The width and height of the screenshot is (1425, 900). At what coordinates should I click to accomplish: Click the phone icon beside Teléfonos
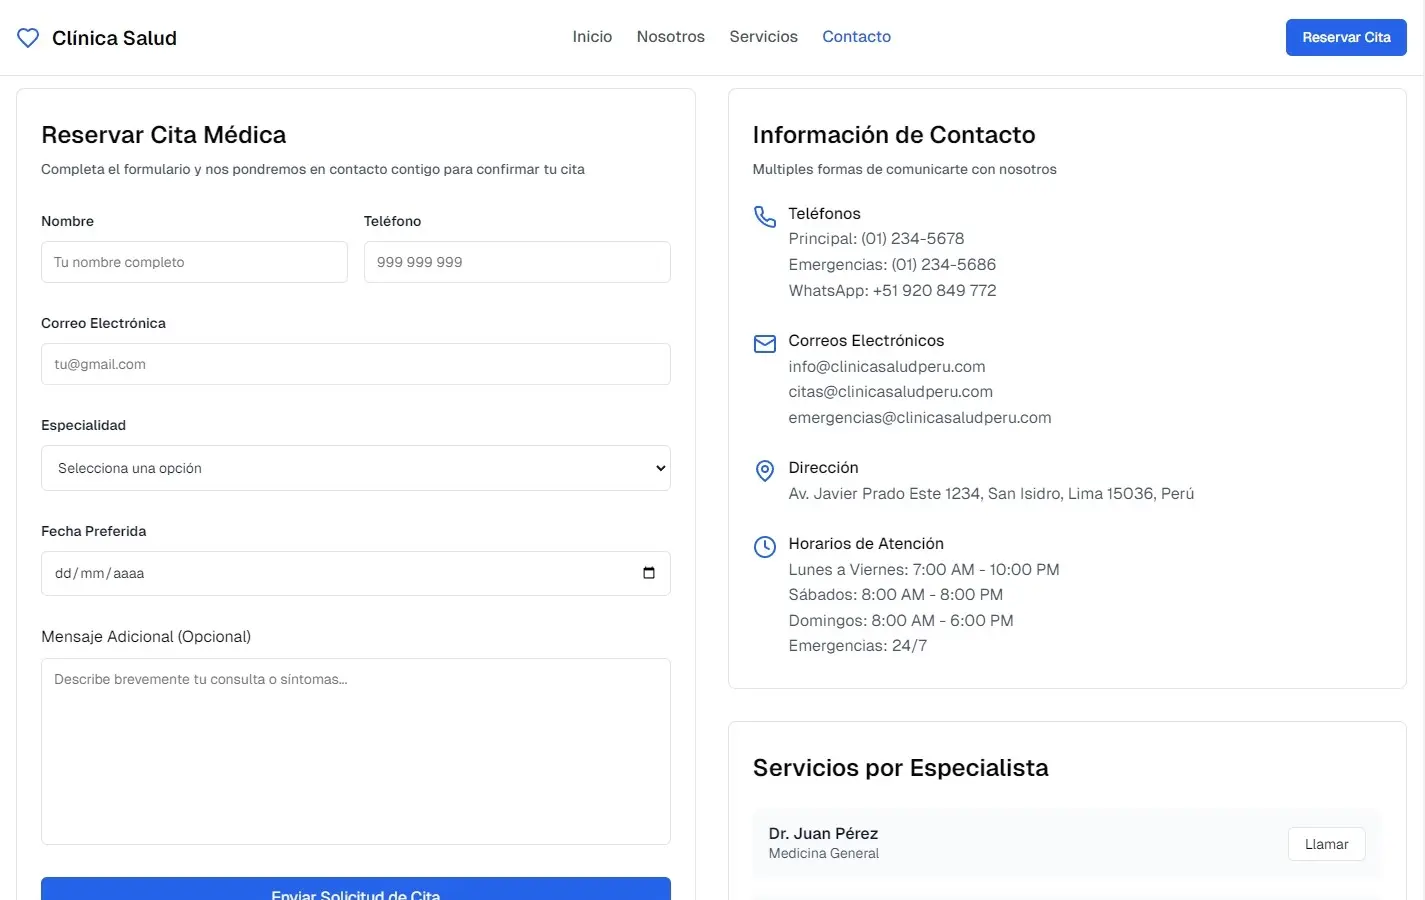(765, 217)
